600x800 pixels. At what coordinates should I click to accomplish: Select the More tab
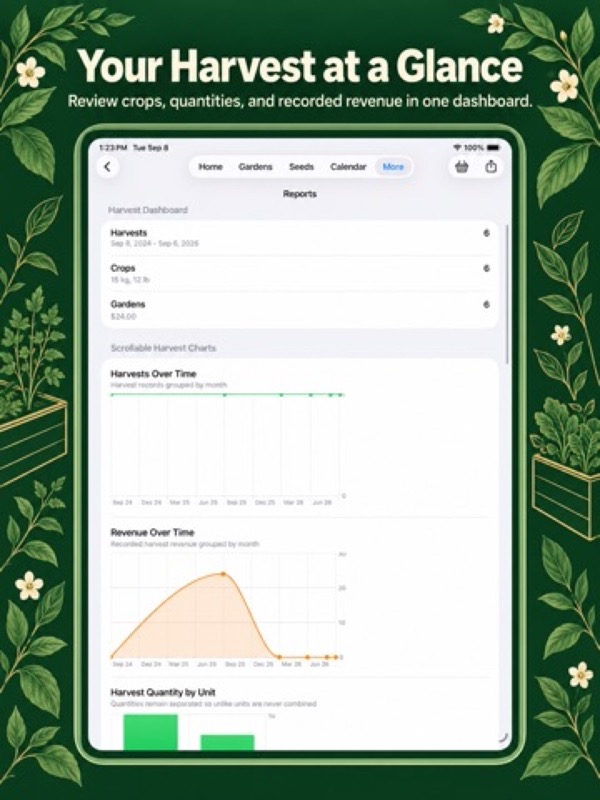coord(393,167)
